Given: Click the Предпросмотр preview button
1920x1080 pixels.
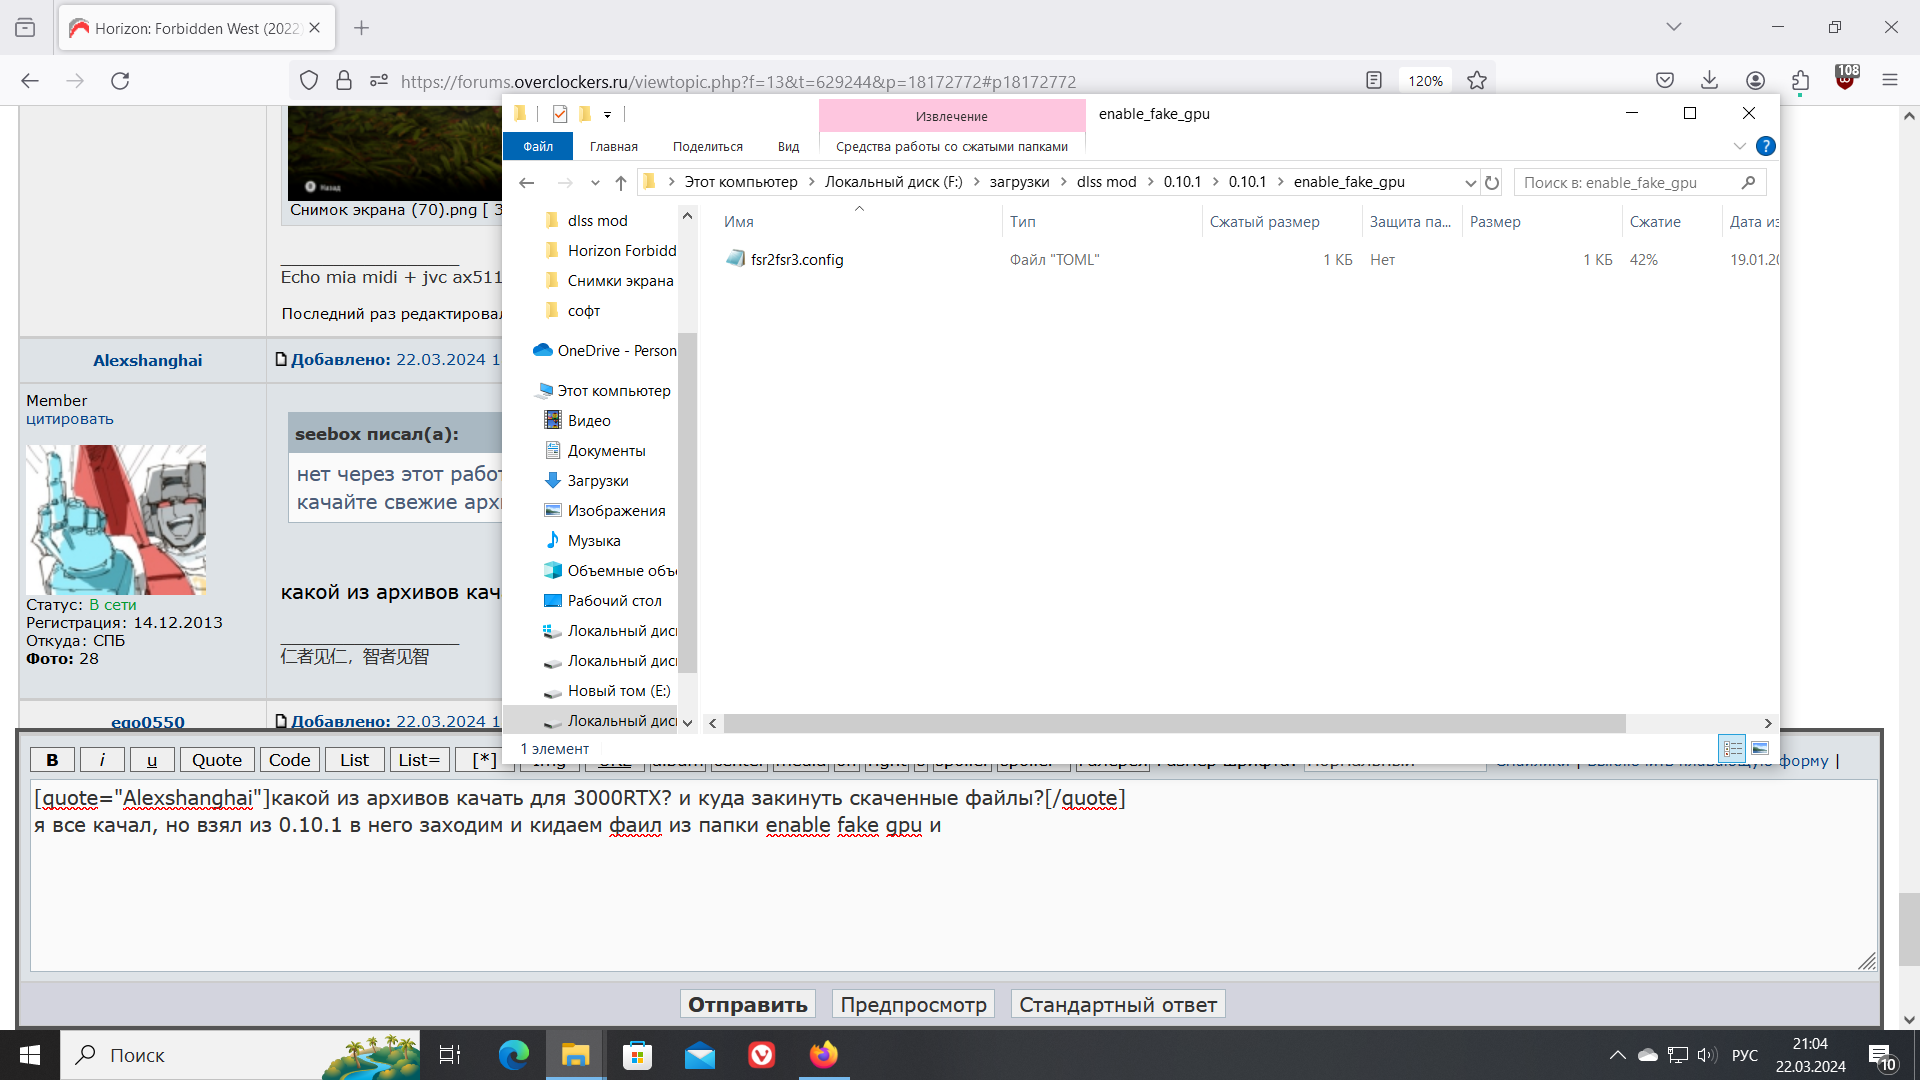Looking at the screenshot, I should pos(913,1004).
